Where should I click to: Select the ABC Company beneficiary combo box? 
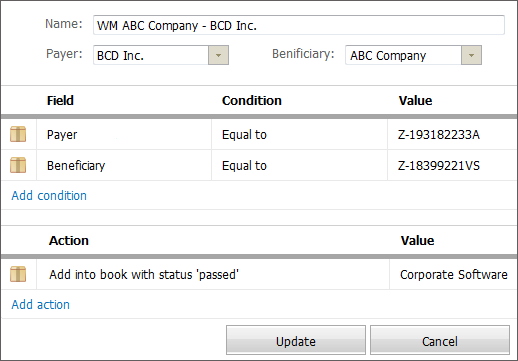pos(413,55)
